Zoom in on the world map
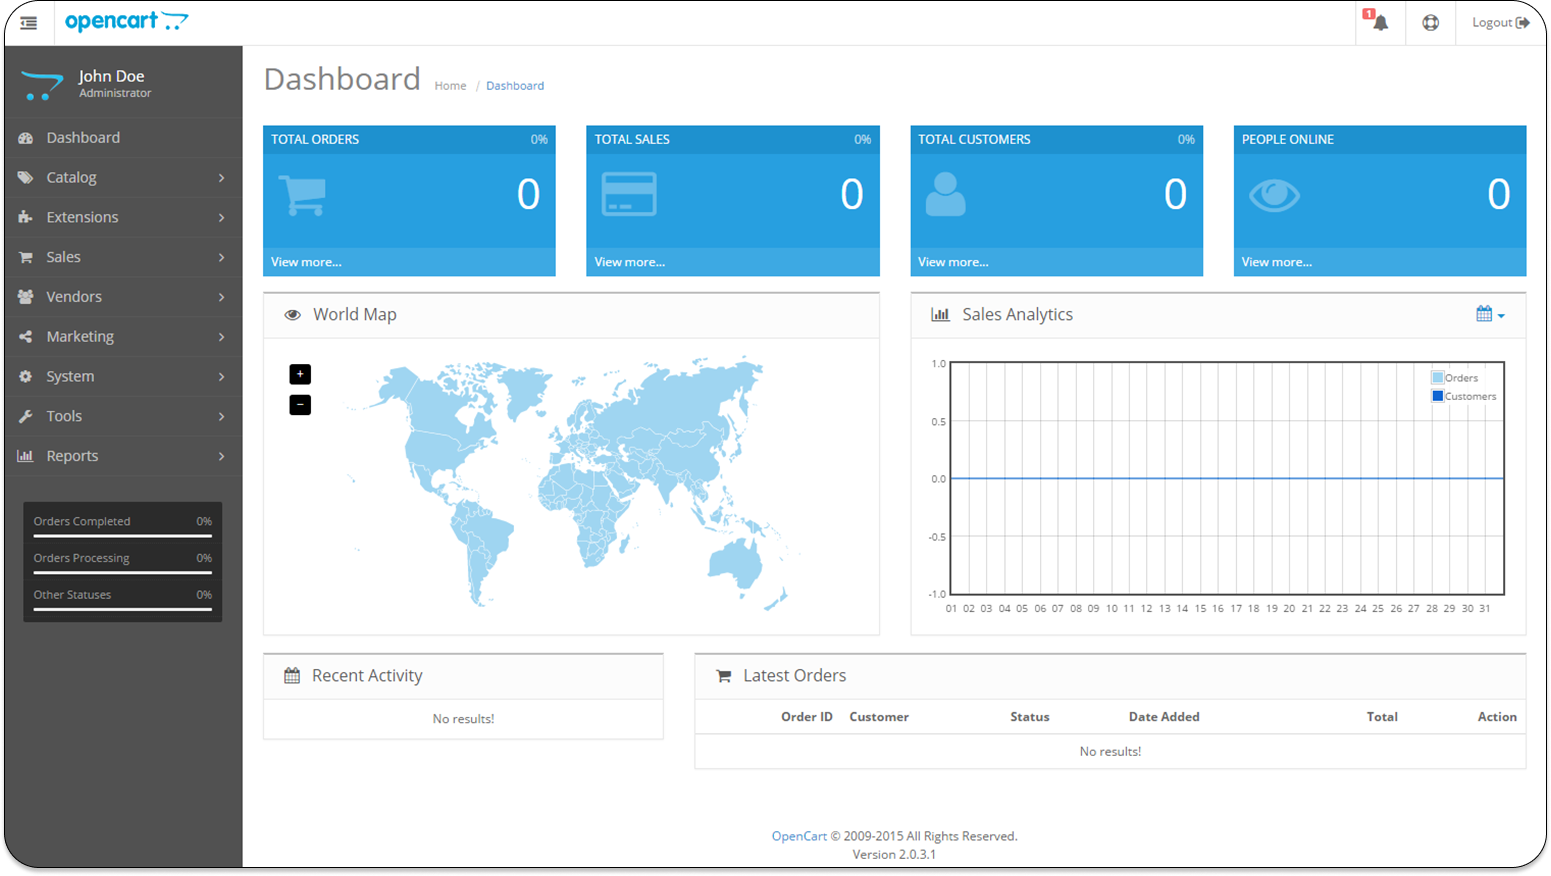Image resolution: width=1551 pixels, height=876 pixels. [300, 374]
